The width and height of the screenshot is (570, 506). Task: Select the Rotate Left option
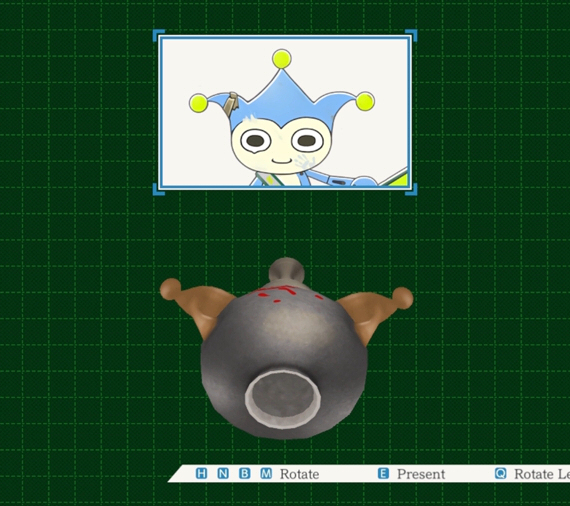(x=542, y=474)
